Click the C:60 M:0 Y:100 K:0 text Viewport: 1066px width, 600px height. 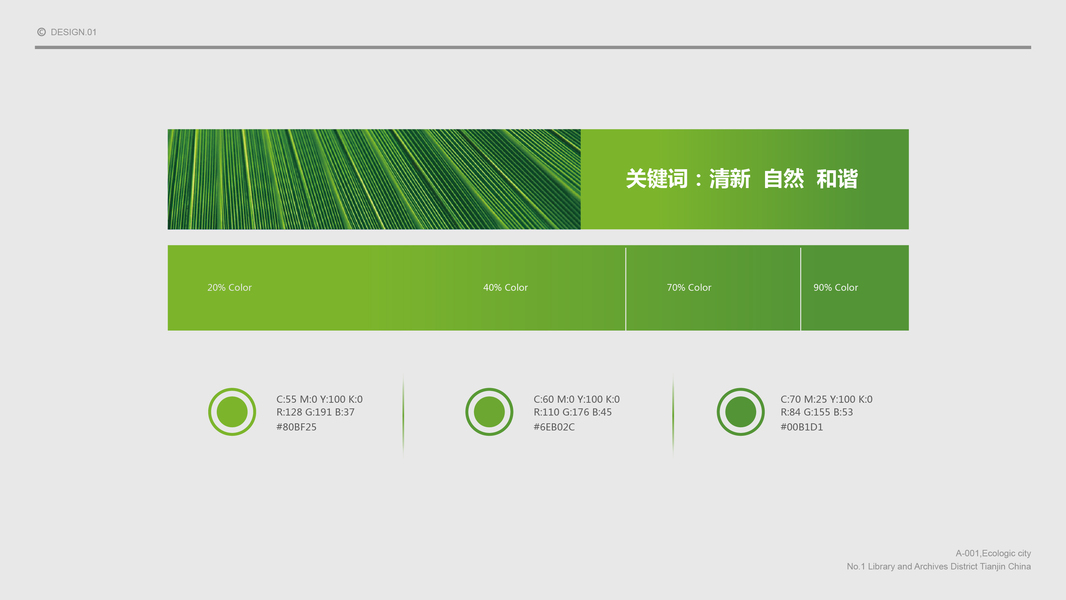(577, 400)
